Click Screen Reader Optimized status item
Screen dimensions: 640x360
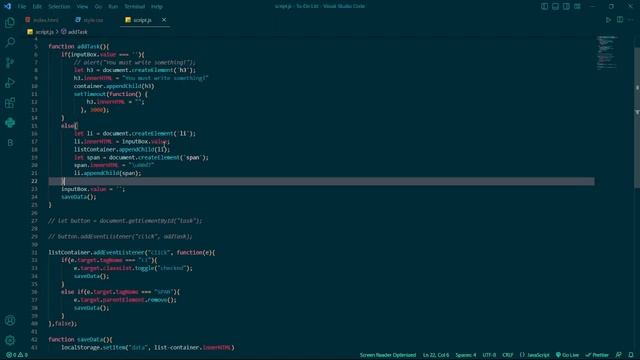(x=388, y=355)
